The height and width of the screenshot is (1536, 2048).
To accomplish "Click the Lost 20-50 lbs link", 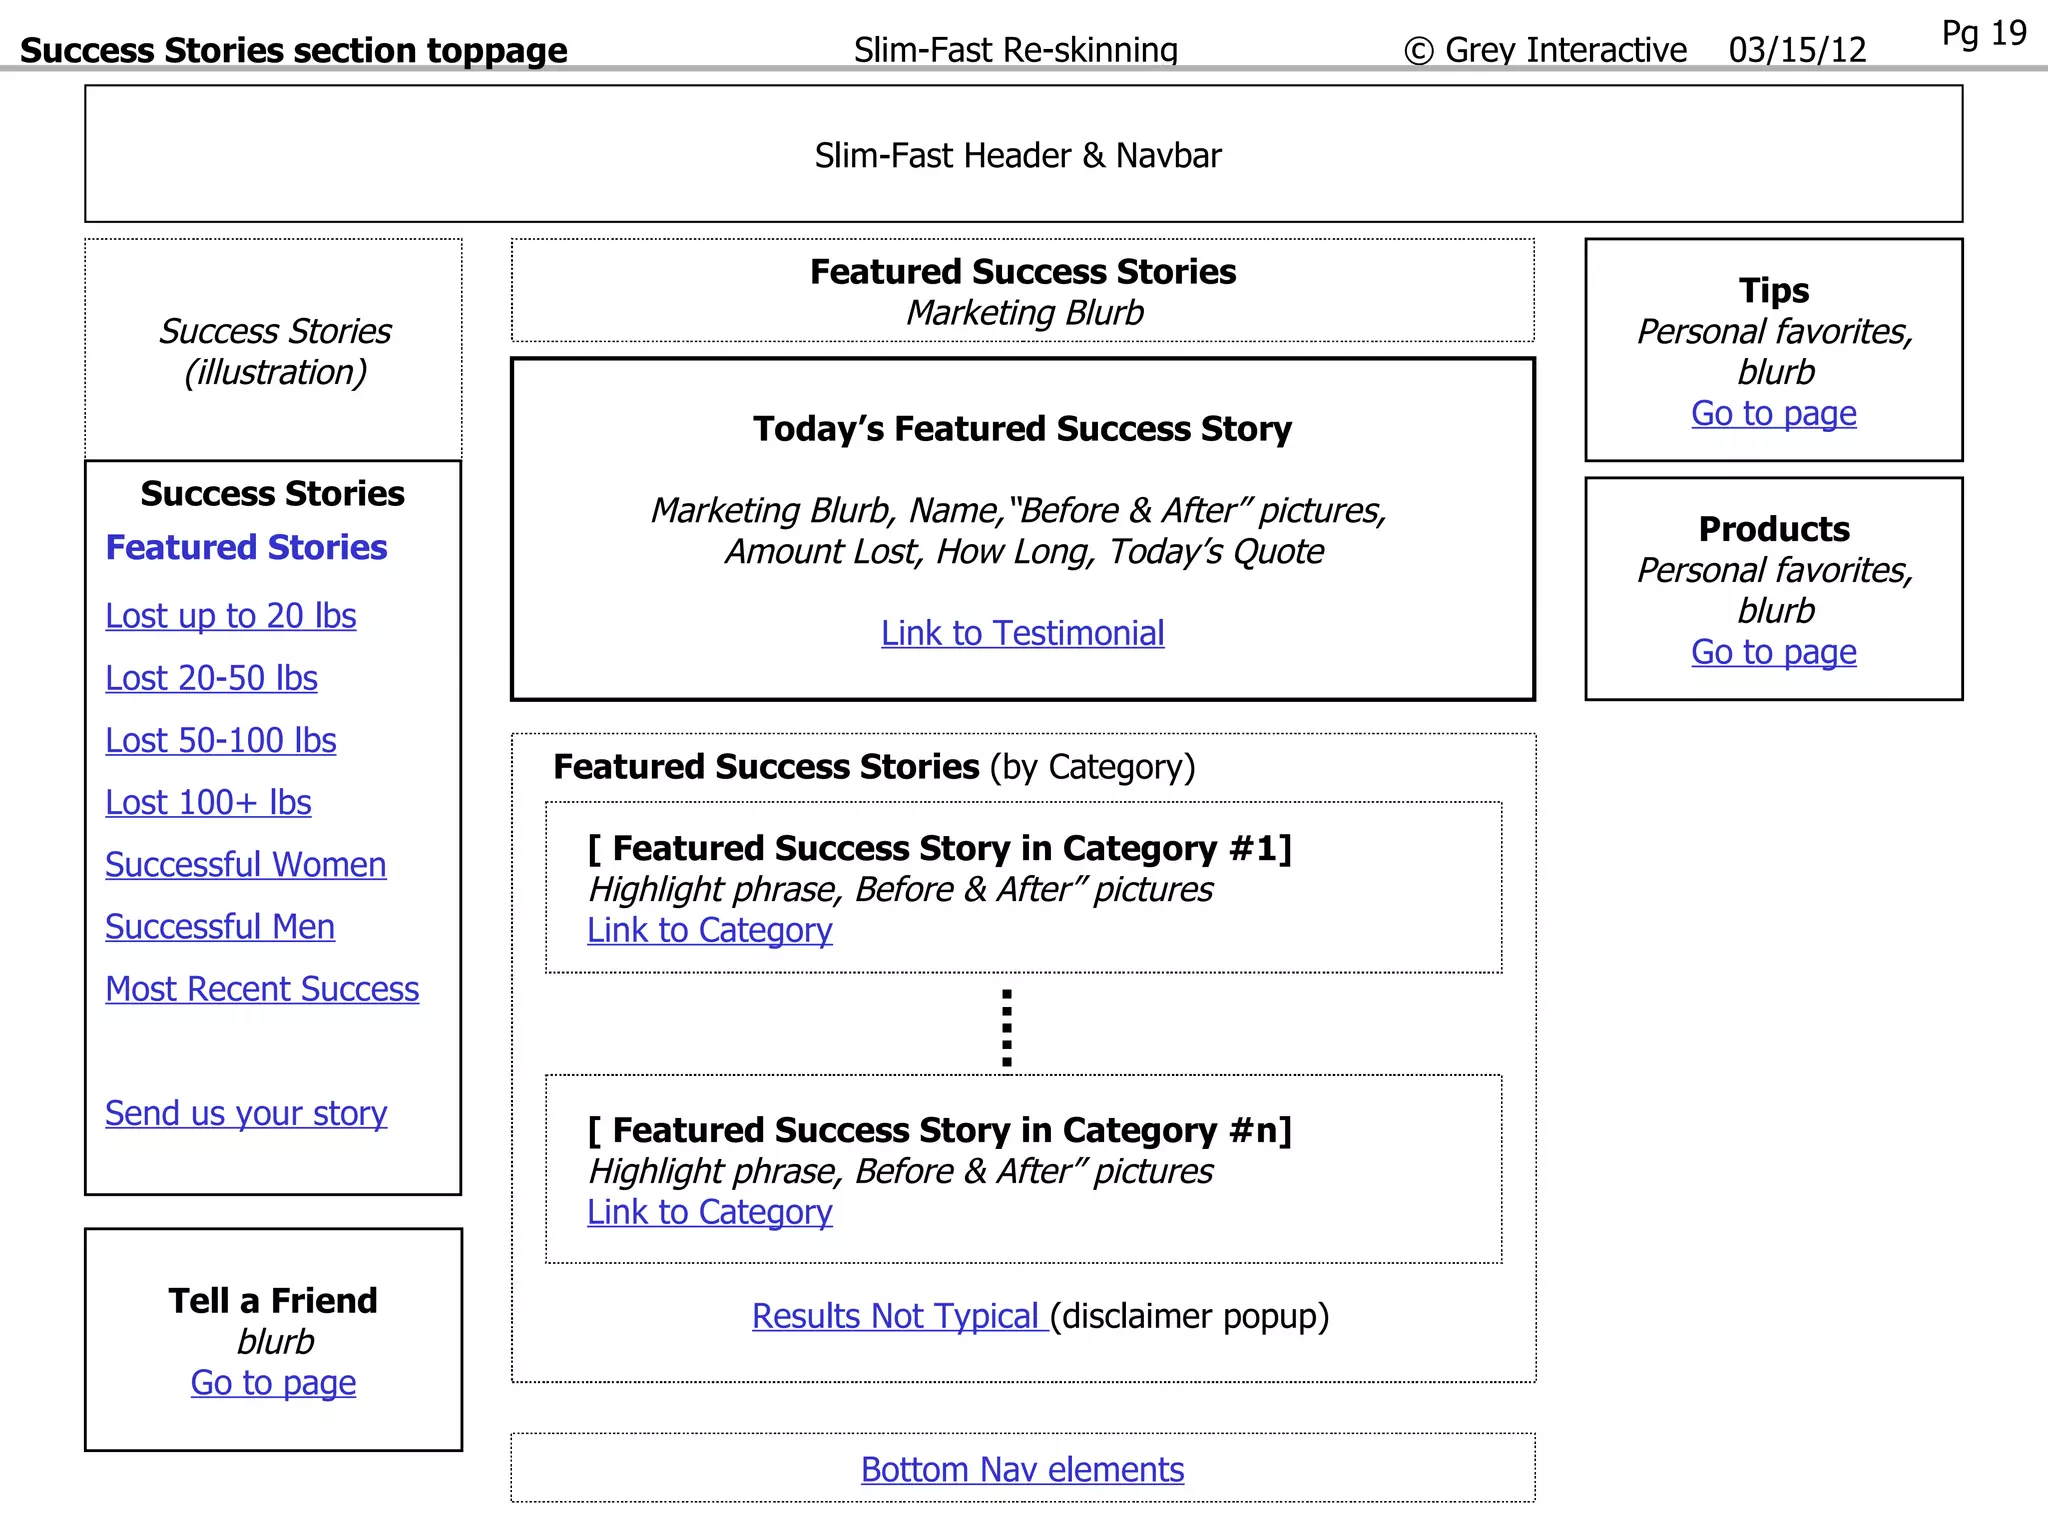I will (x=211, y=678).
